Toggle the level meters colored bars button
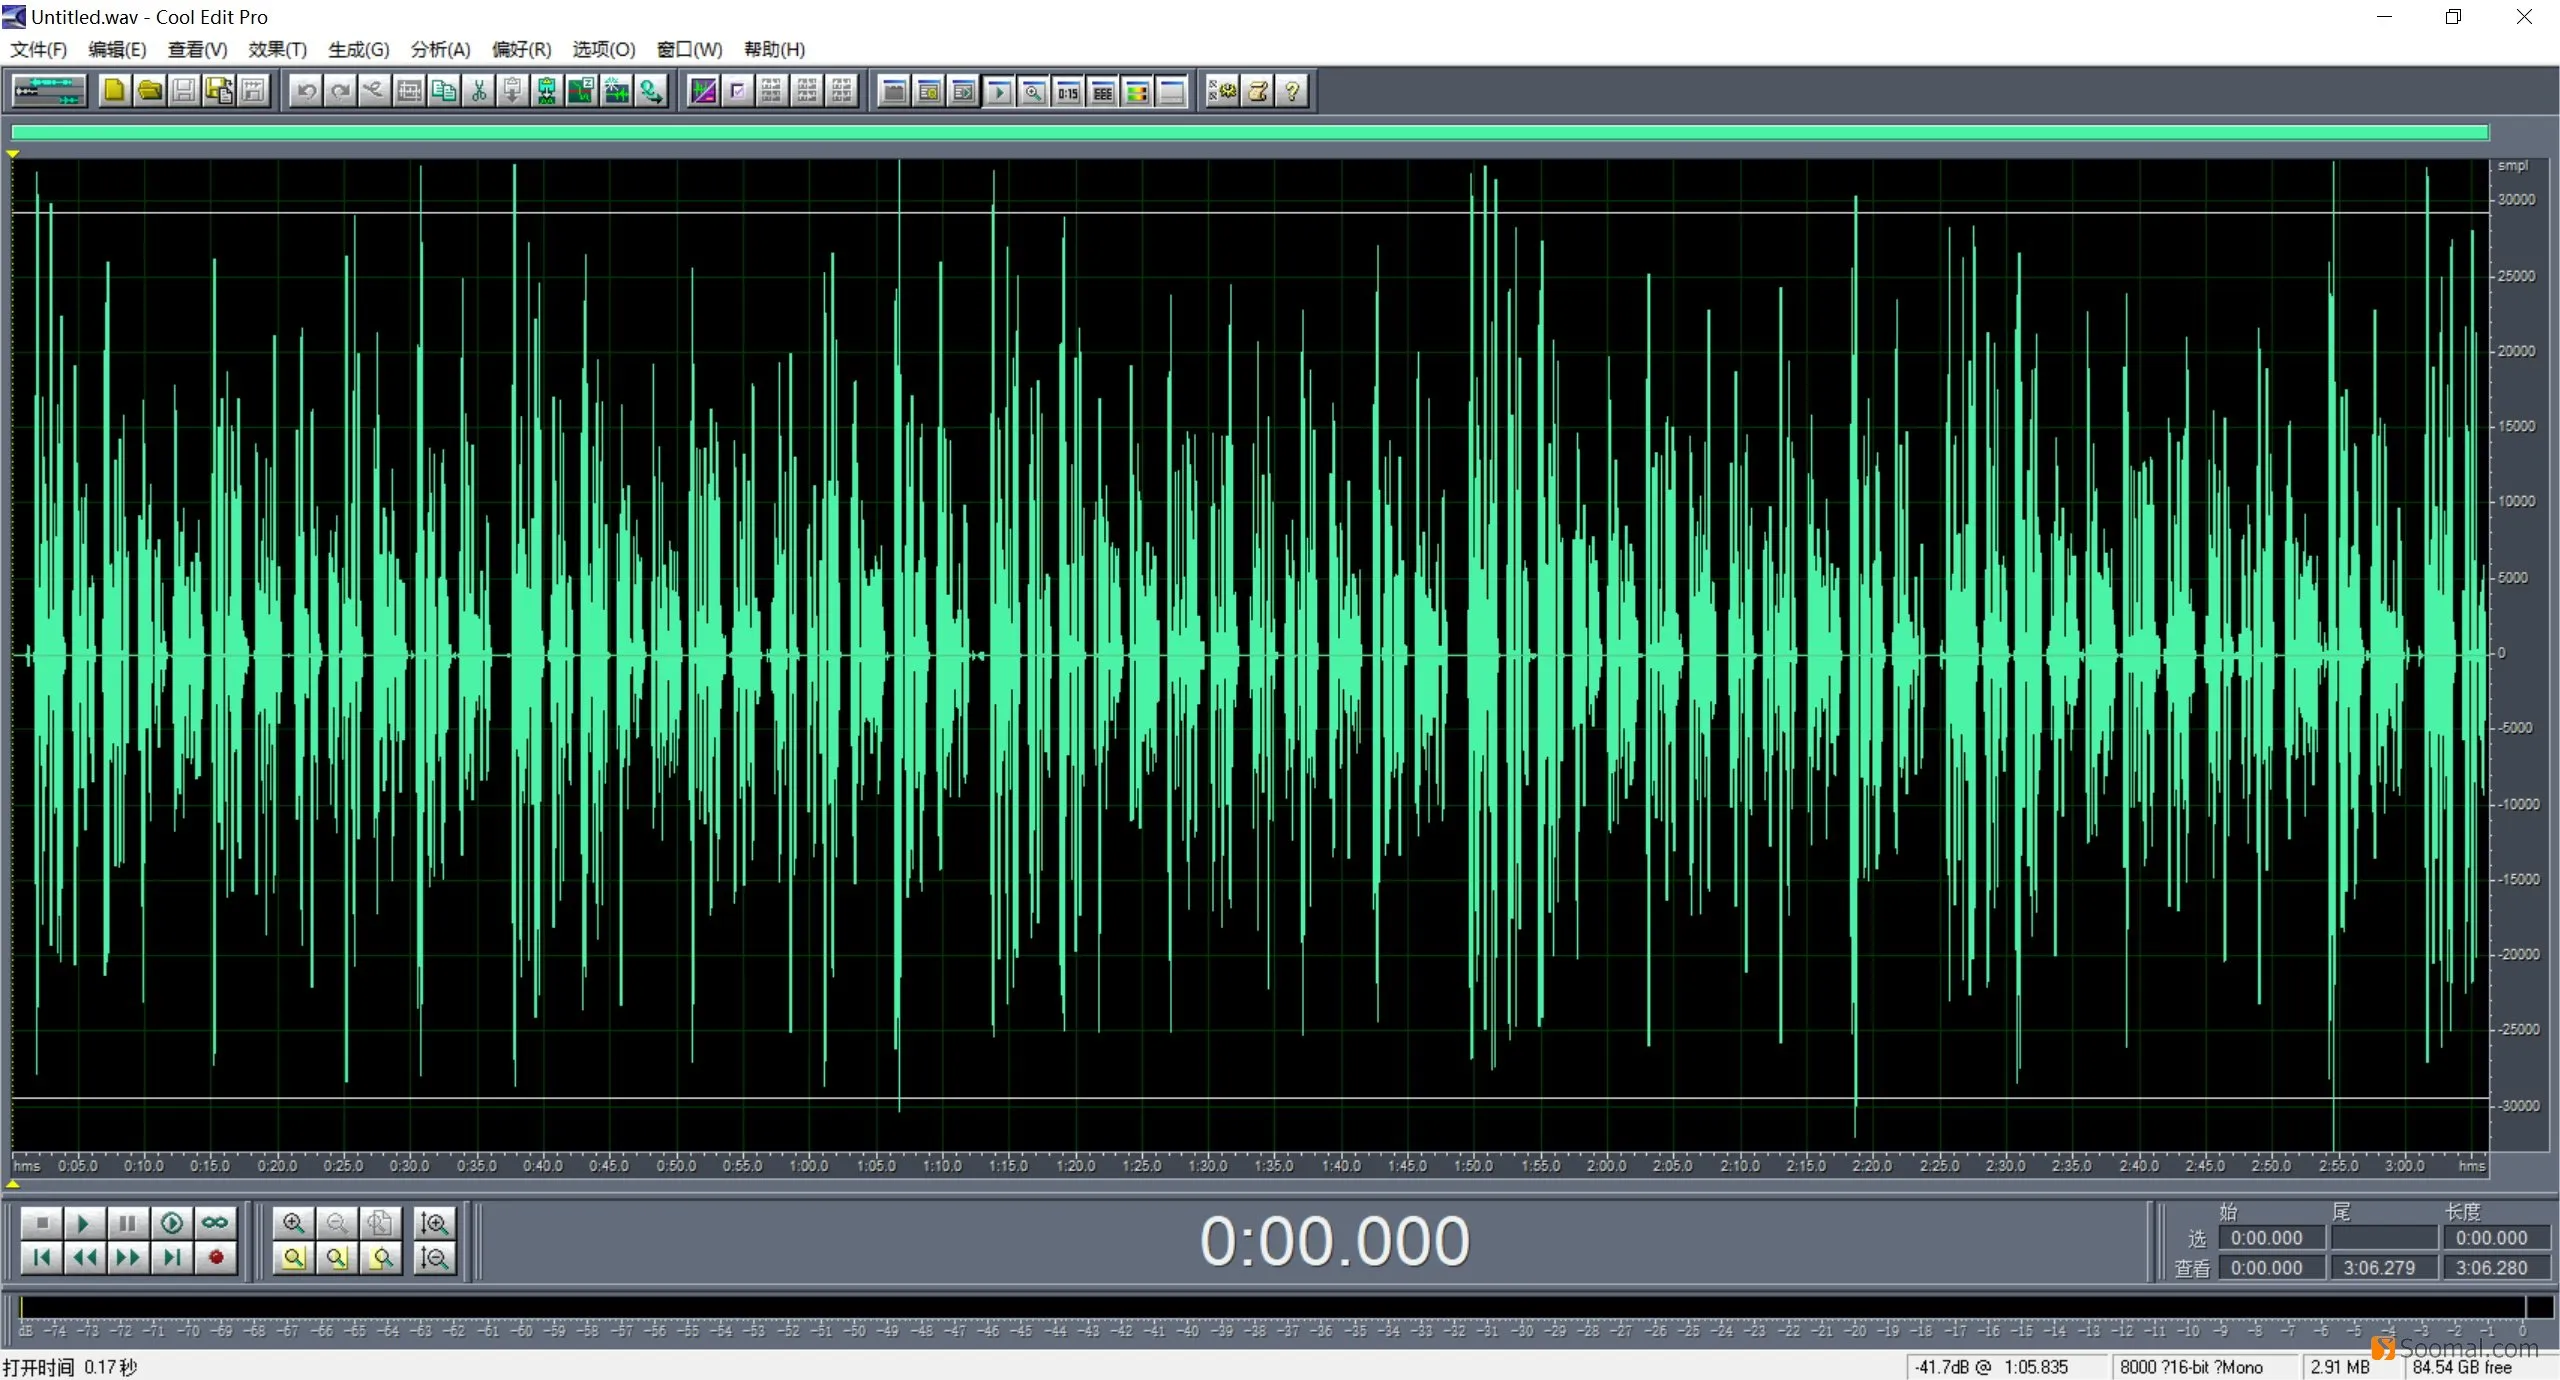This screenshot has height=1380, width=2560. (1137, 92)
